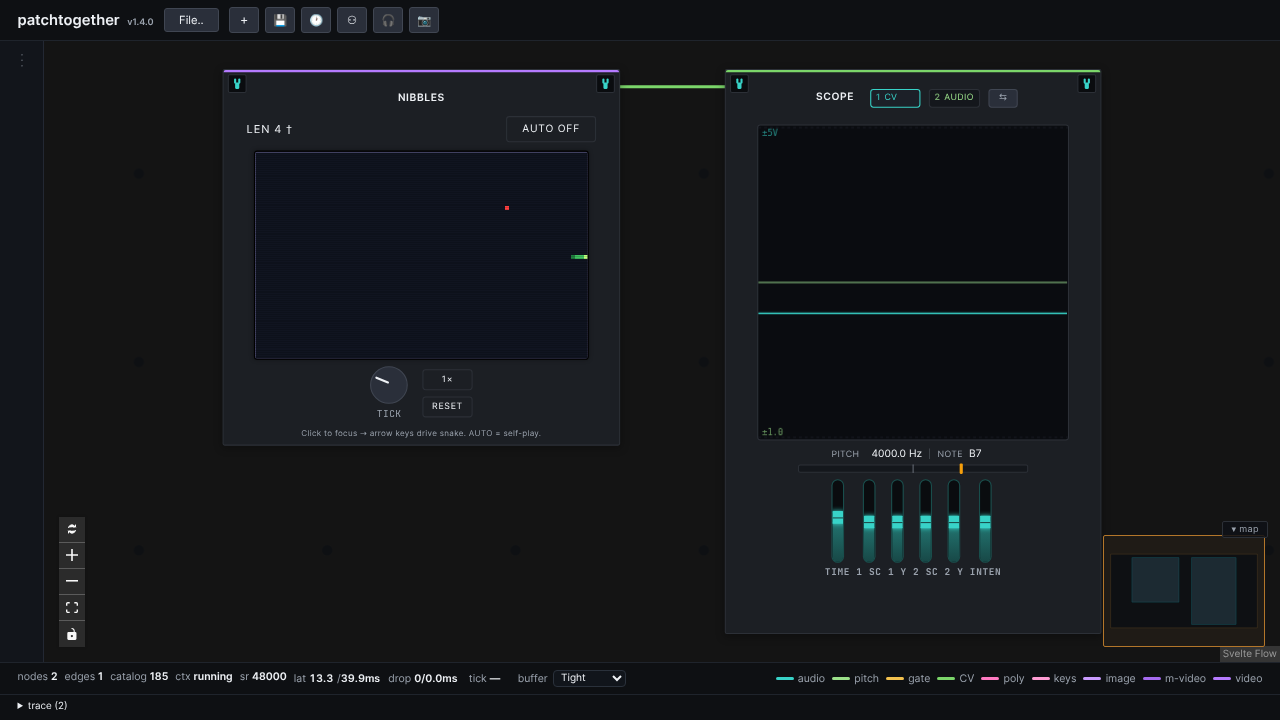Collapse the minimap with map toggle
The image size is (1280, 720).
pyautogui.click(x=1245, y=529)
